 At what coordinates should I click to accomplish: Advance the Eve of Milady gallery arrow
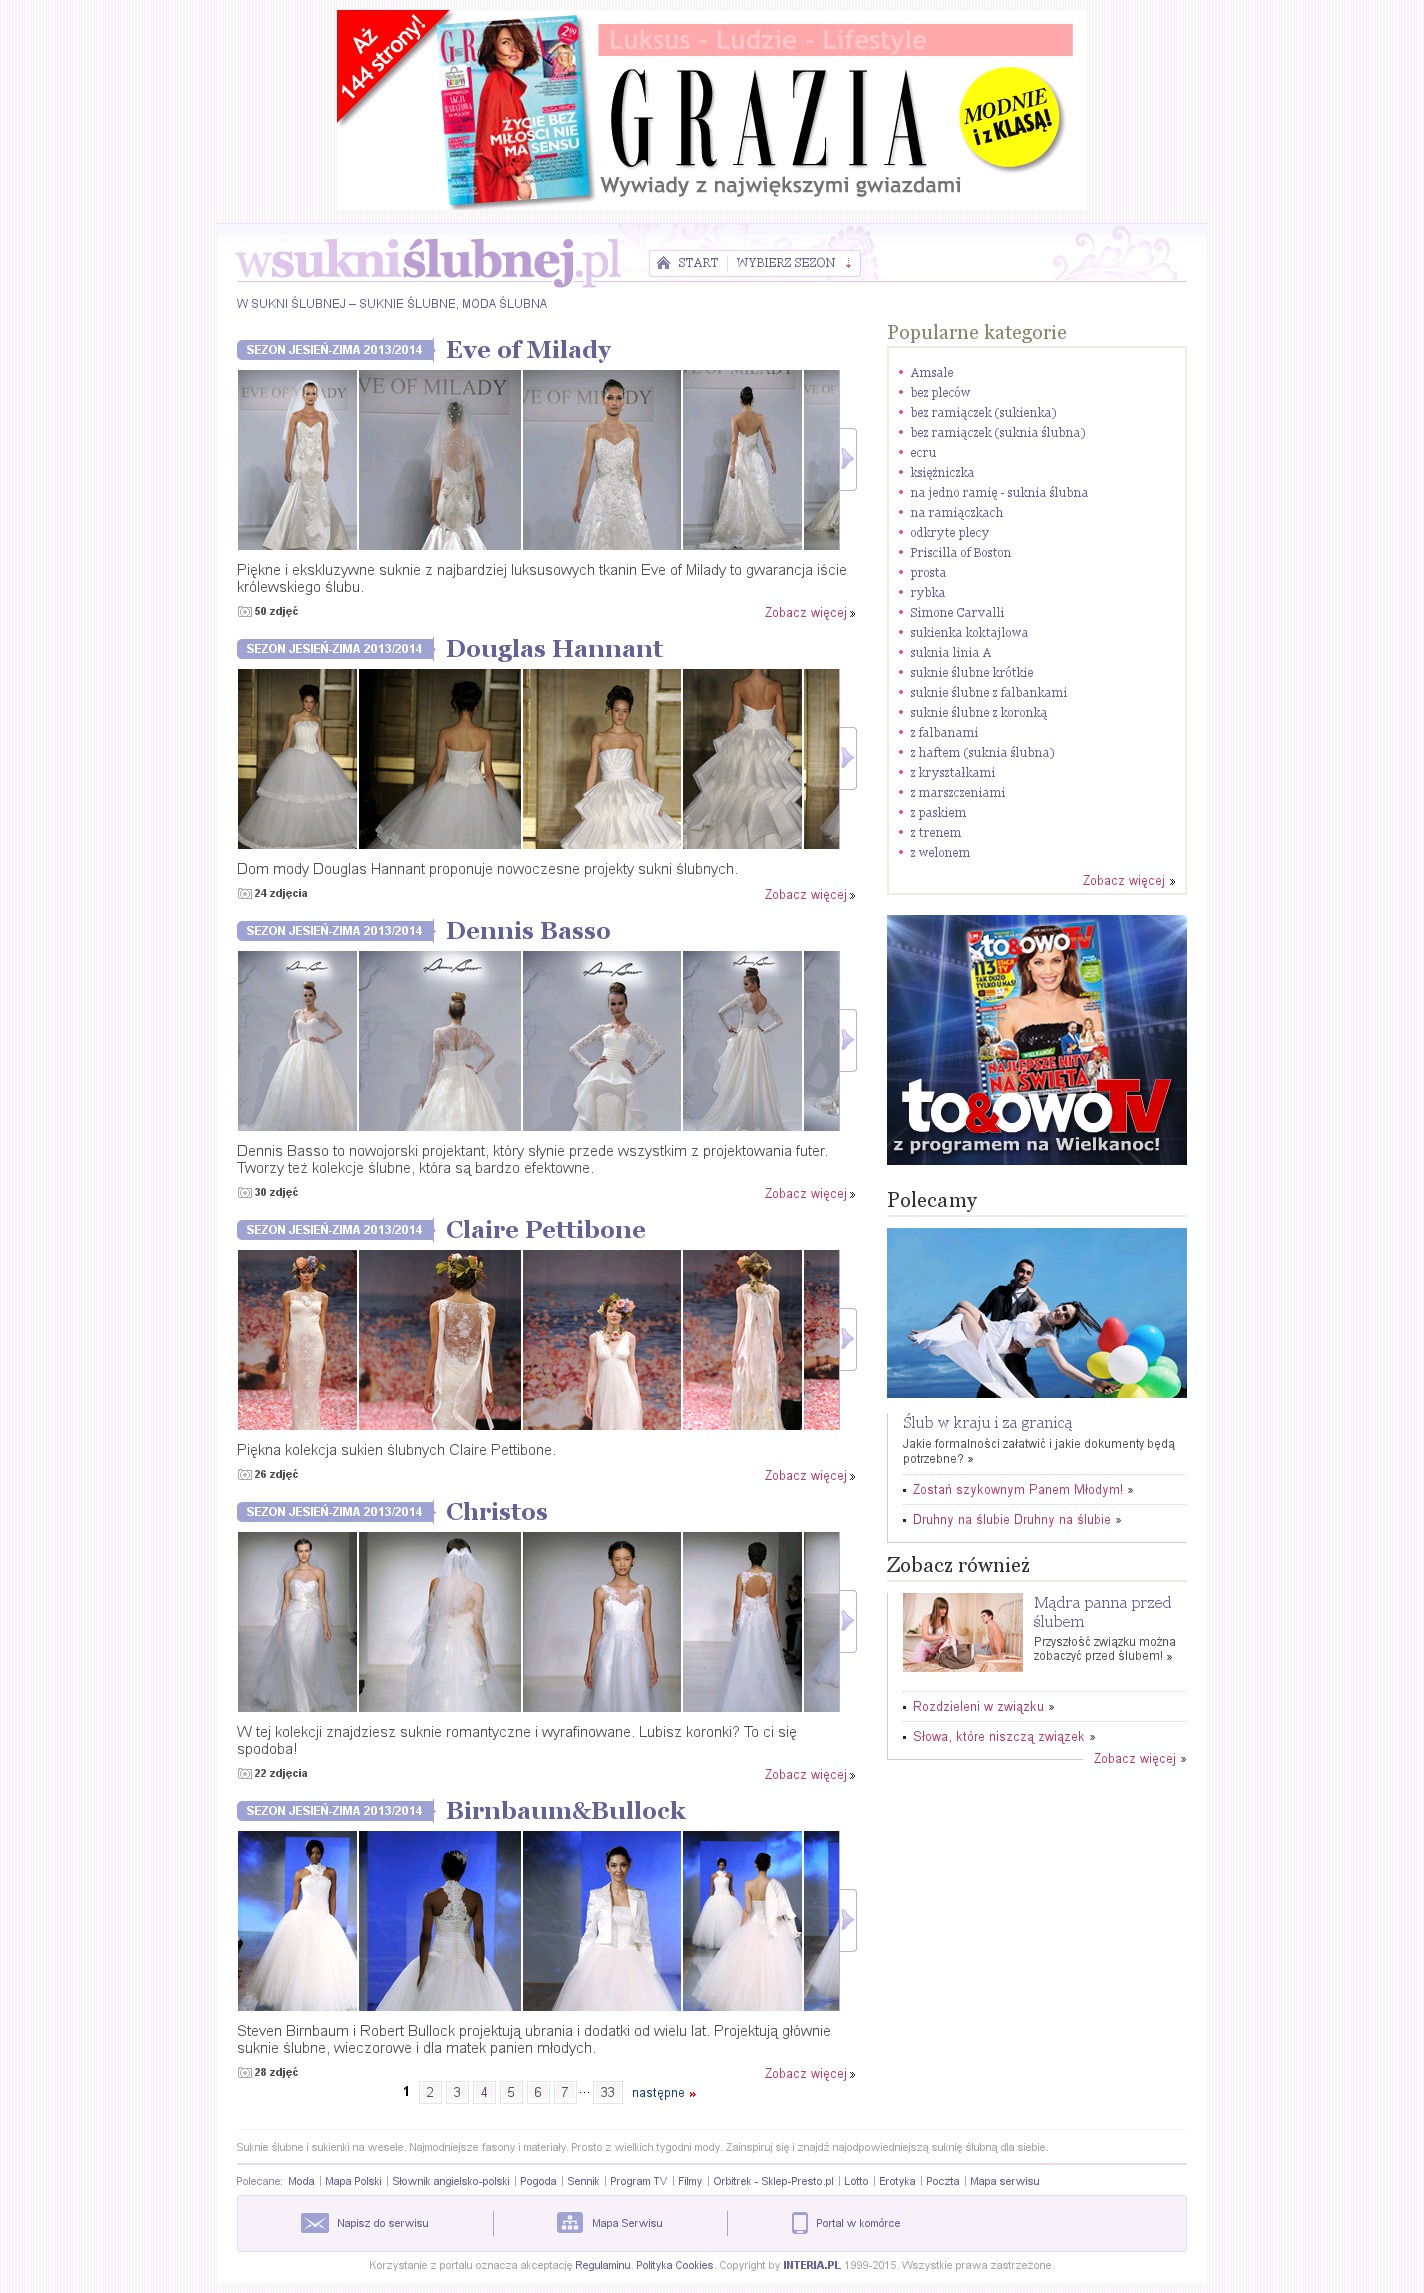click(x=848, y=459)
